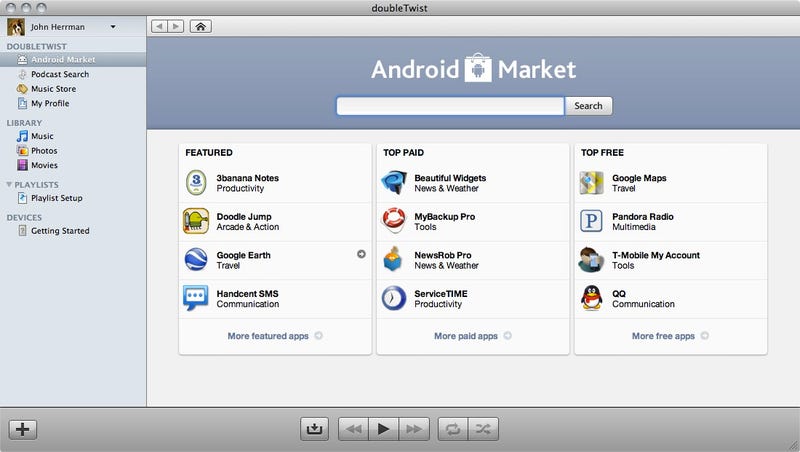Screen dimensions: 800x452
Task: Click the Beautiful Widgets app icon
Action: 394,183
